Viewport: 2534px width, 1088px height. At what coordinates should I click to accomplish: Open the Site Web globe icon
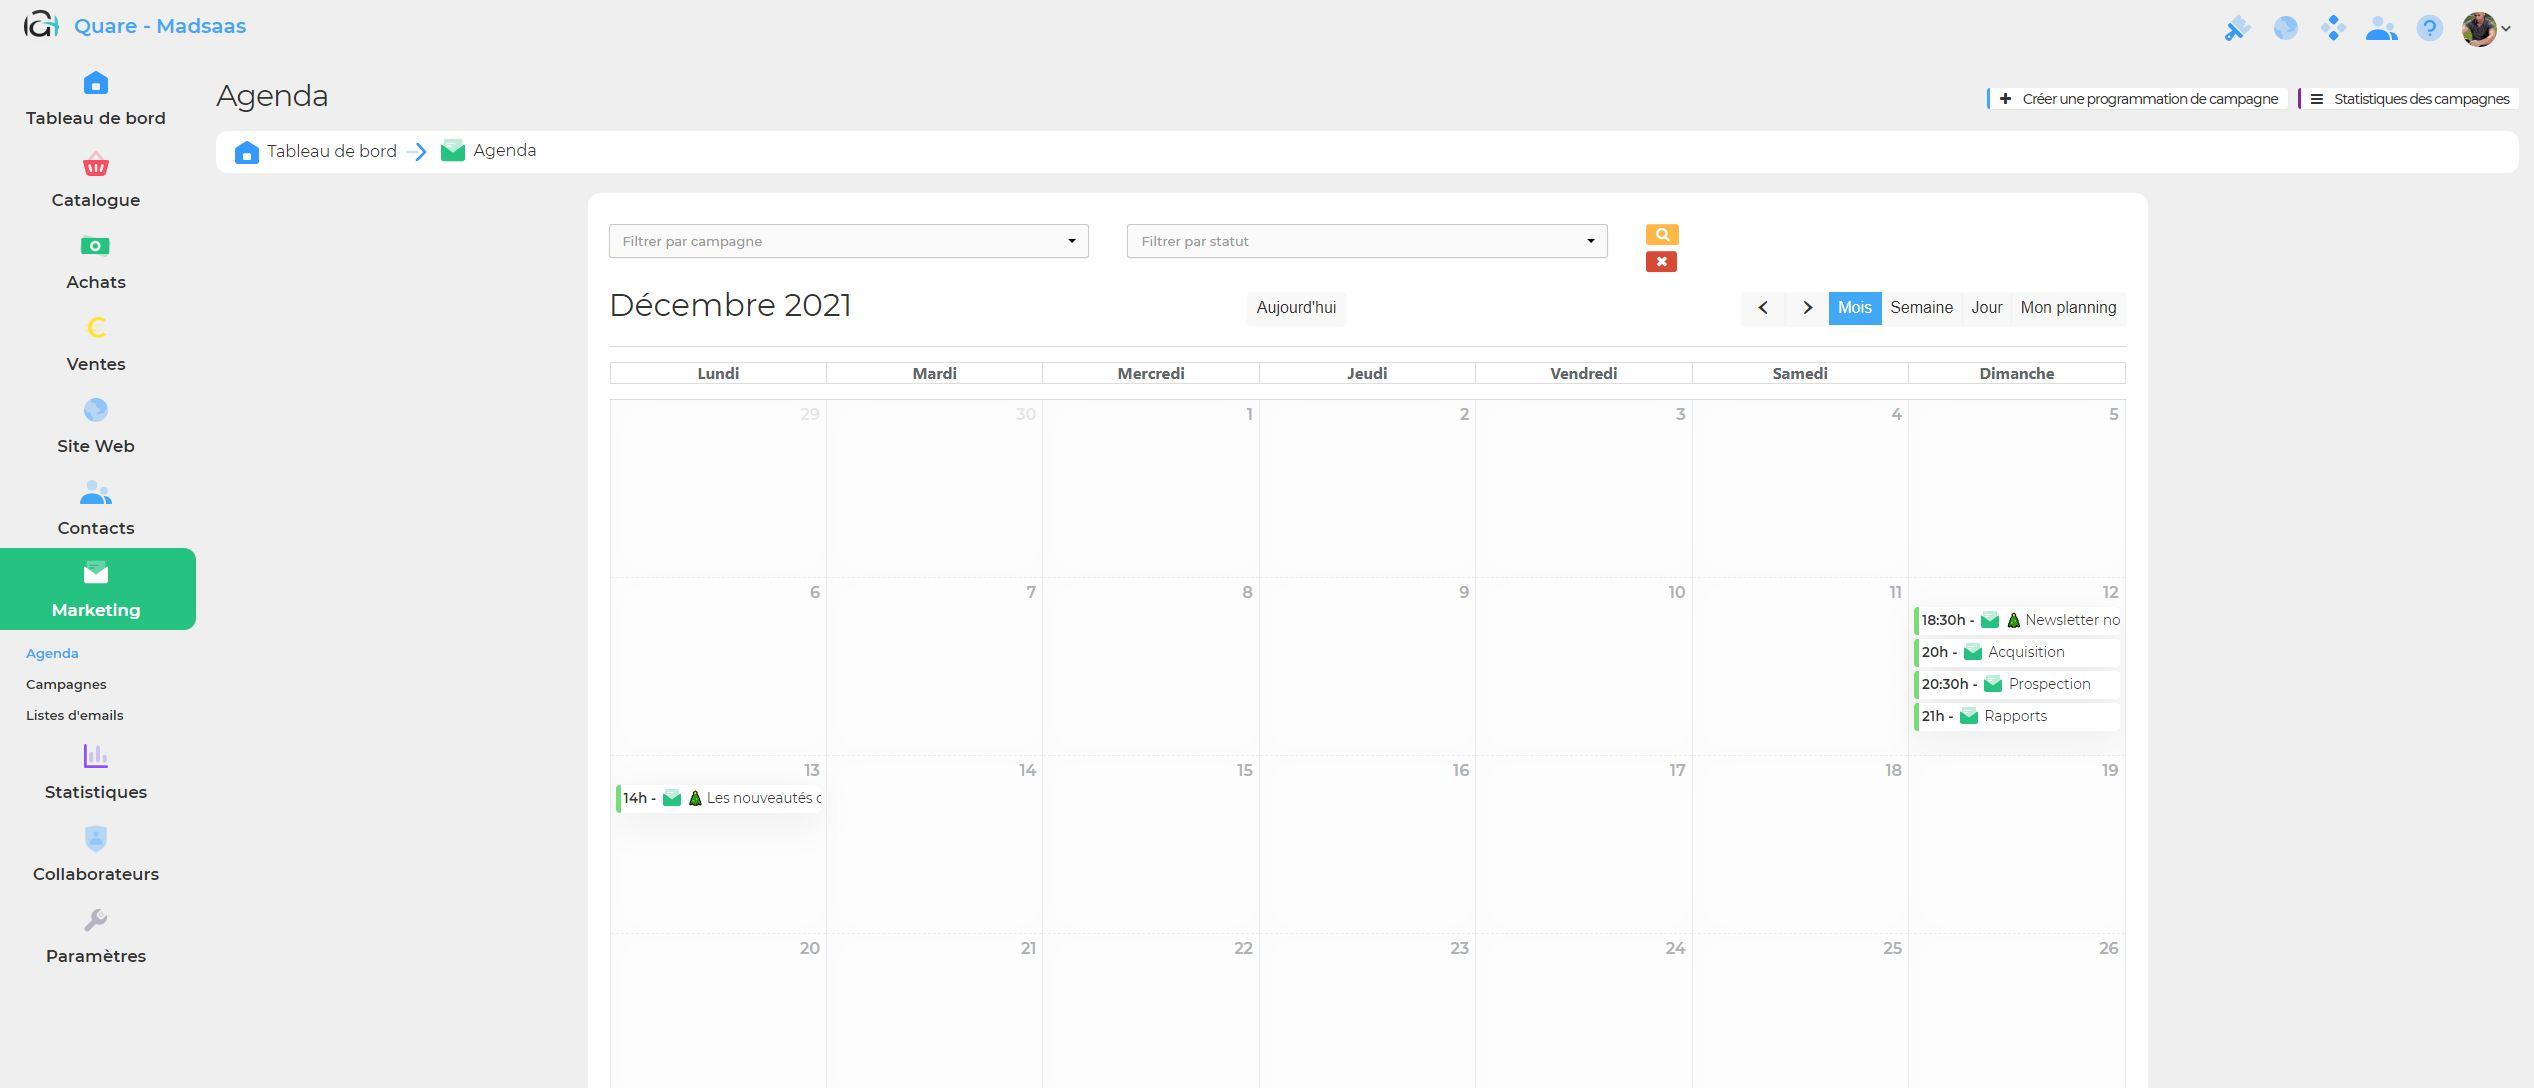(96, 410)
